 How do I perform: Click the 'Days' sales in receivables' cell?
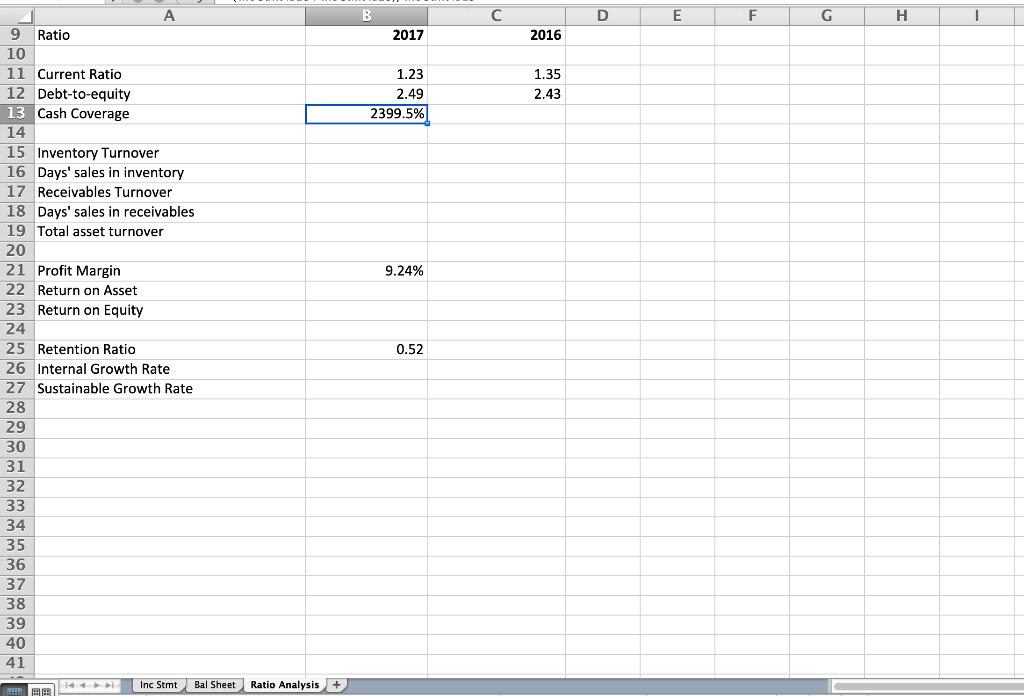pos(170,212)
